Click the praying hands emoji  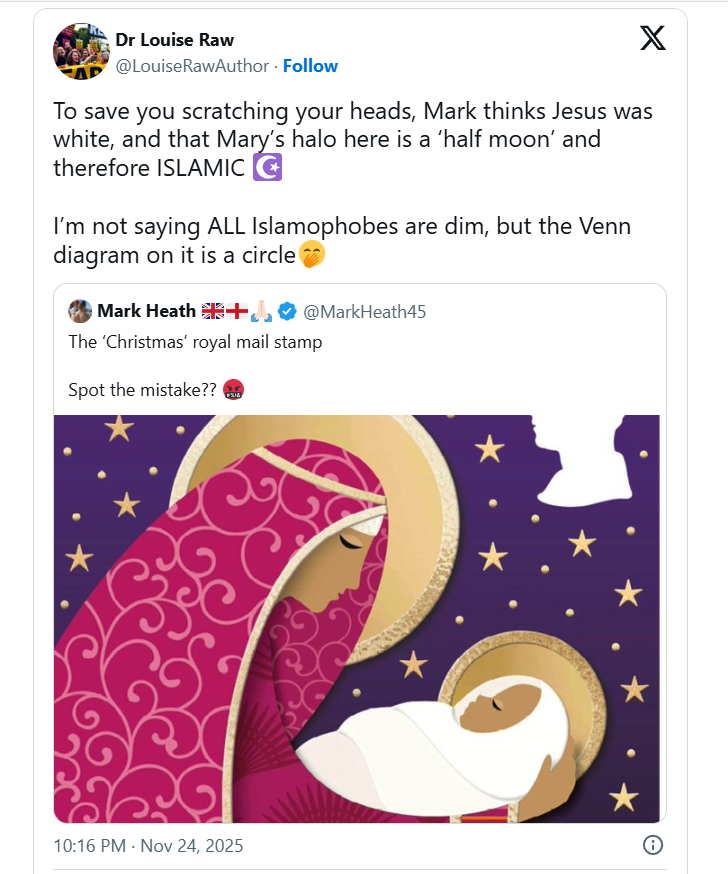coord(261,312)
